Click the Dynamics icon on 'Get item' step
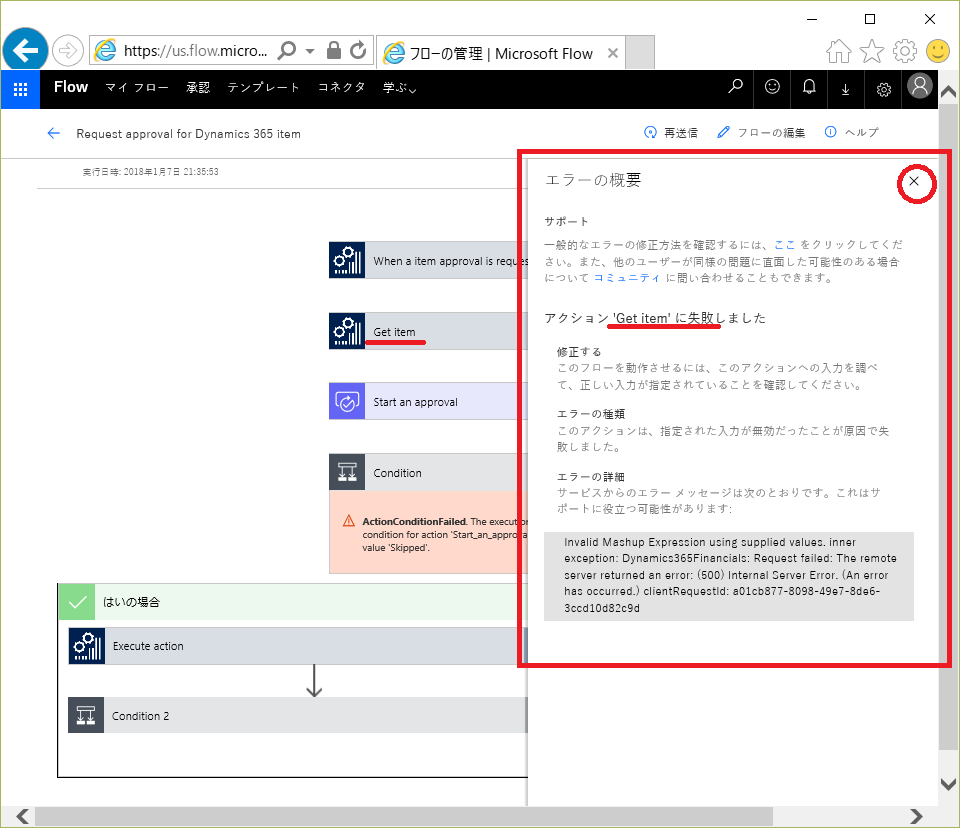Screen dimensions: 960x828 347,331
